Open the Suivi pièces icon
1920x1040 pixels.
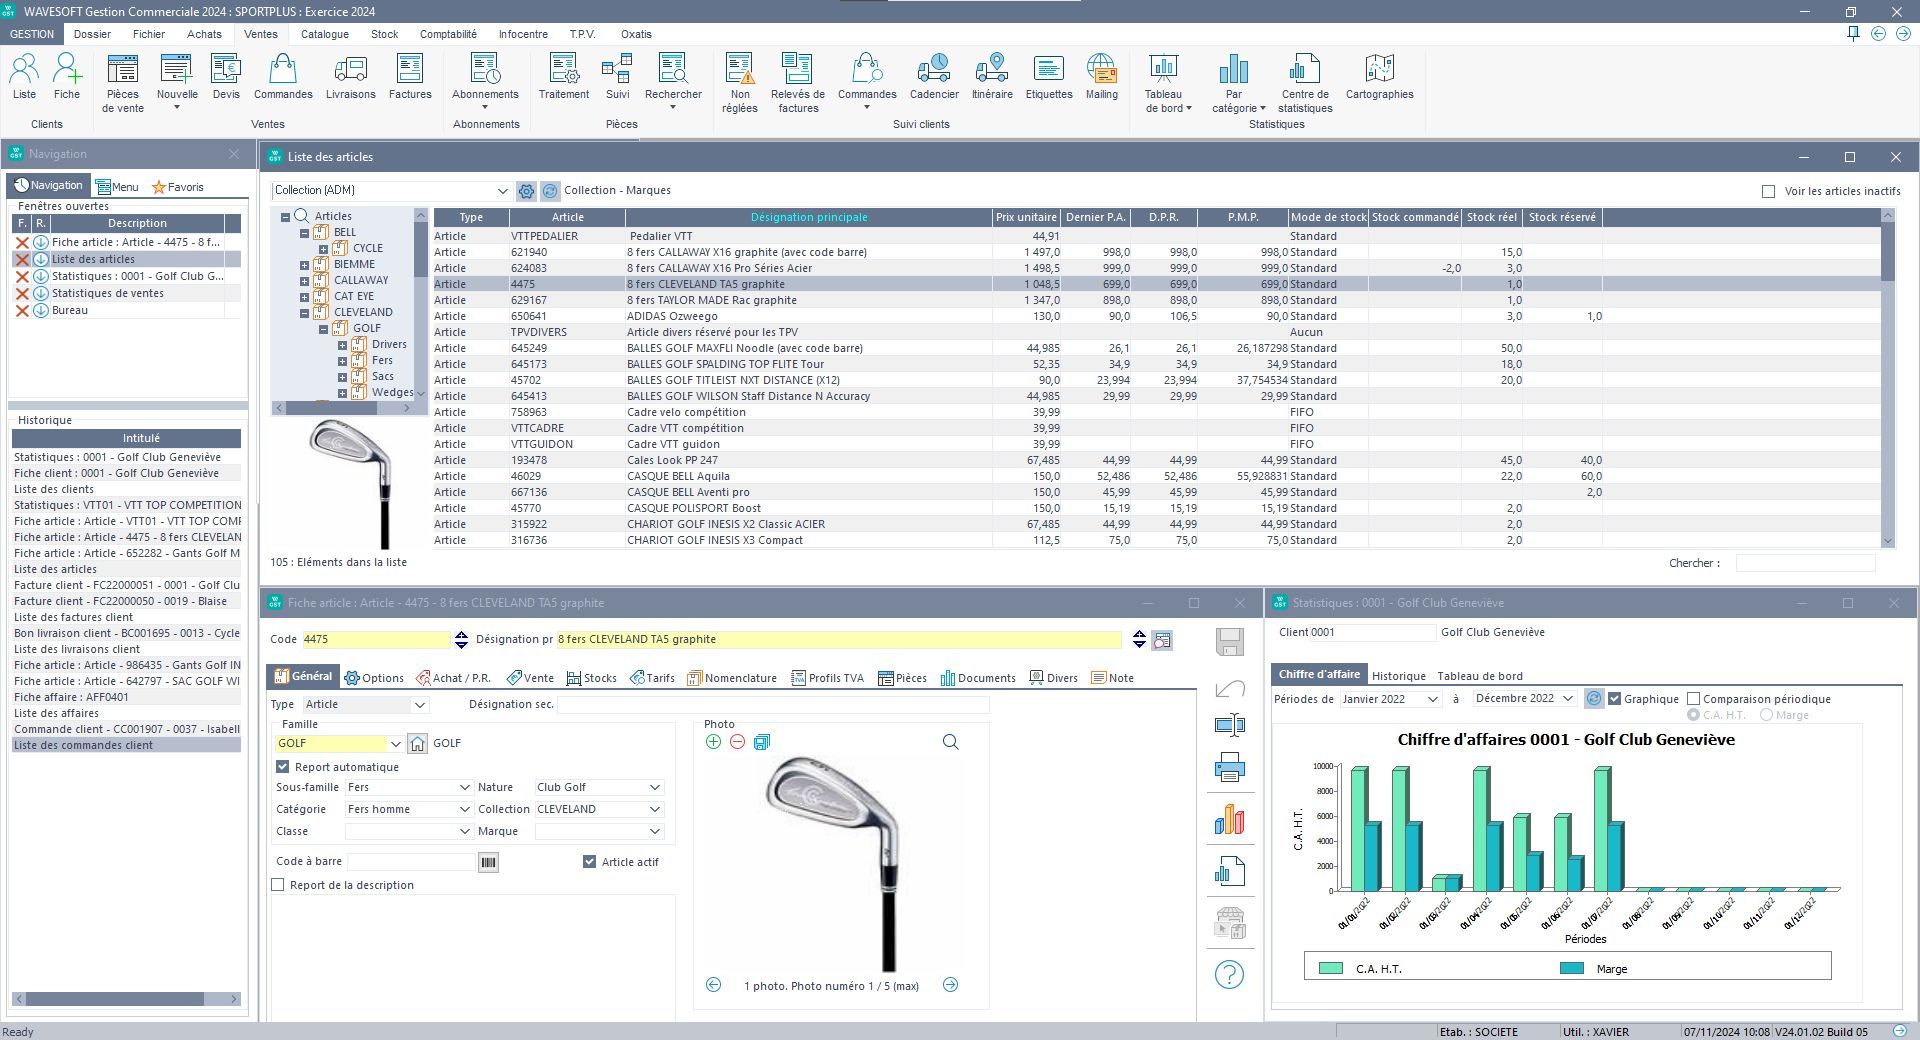click(617, 77)
